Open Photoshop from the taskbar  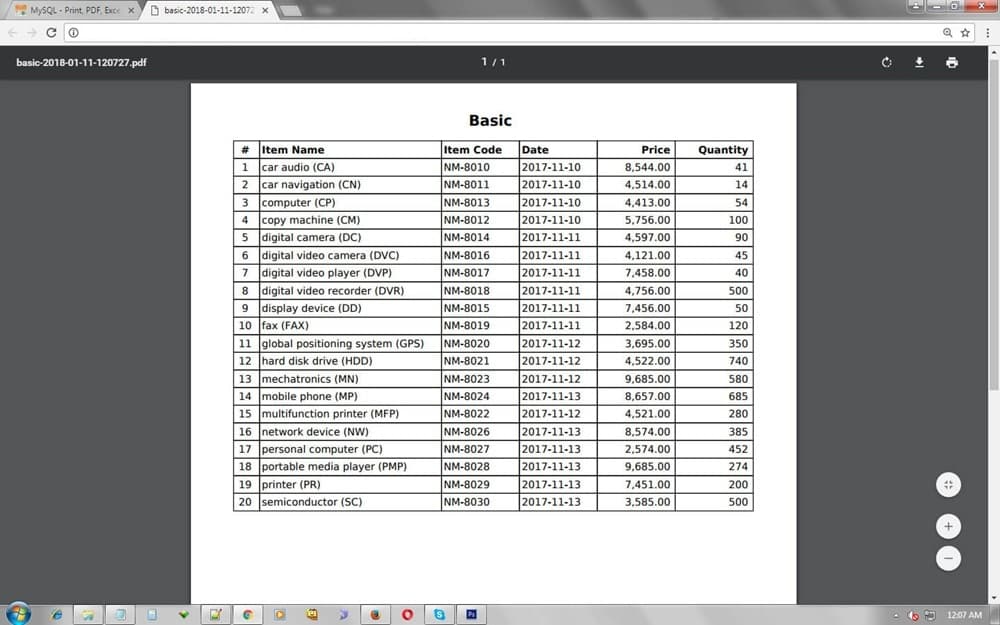click(471, 614)
